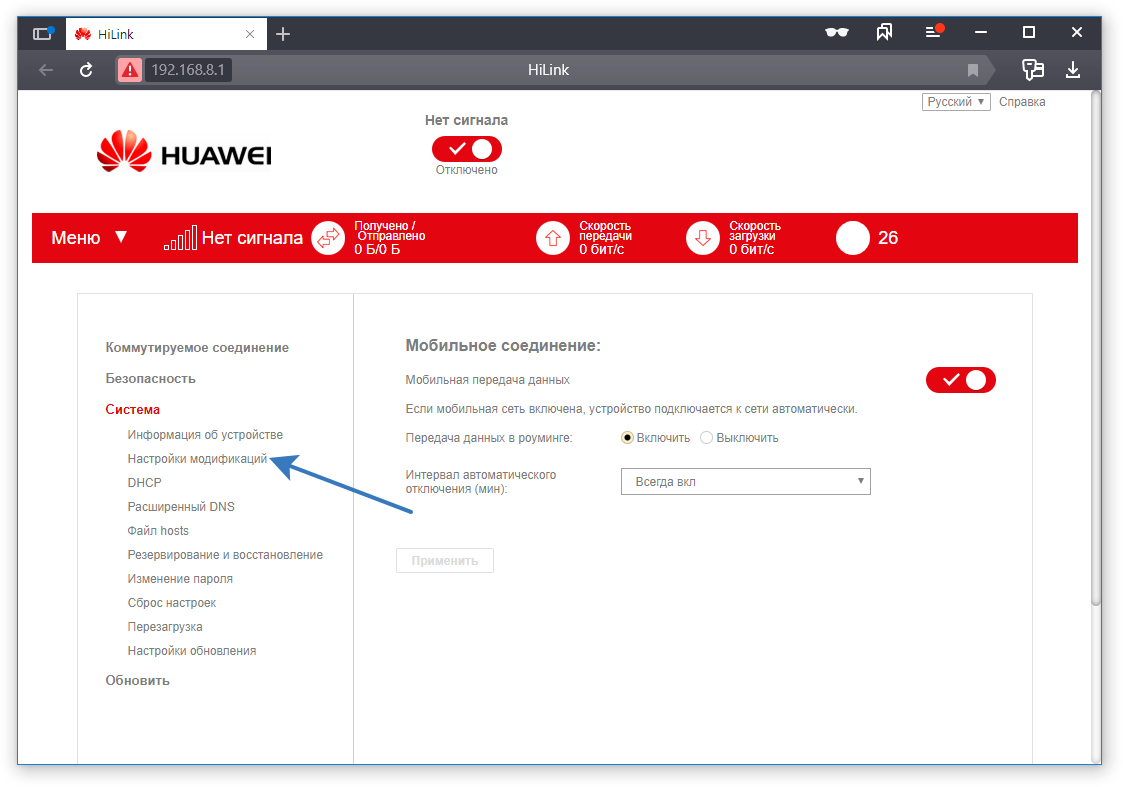1123x787 pixels.
Task: Open the downloads icon in toolbar
Action: tap(1072, 69)
